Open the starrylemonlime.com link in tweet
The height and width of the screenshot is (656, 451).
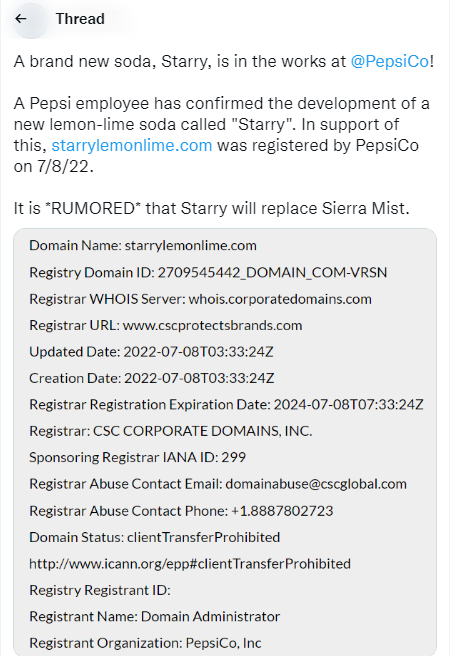coord(132,146)
